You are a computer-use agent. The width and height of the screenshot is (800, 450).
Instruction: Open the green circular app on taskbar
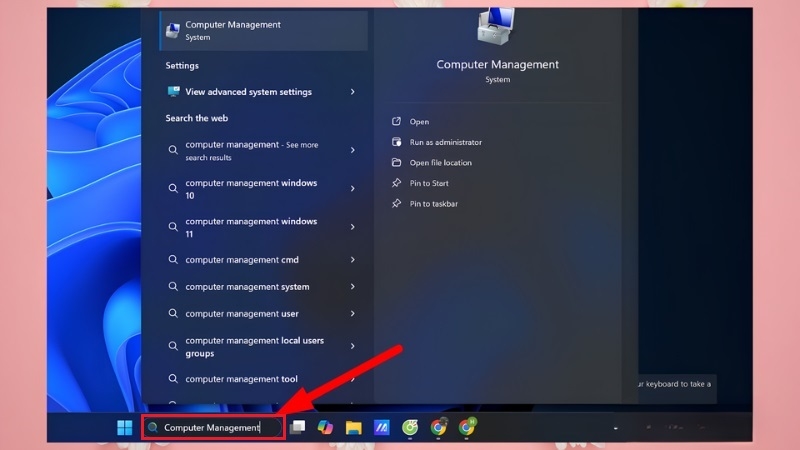coord(410,427)
